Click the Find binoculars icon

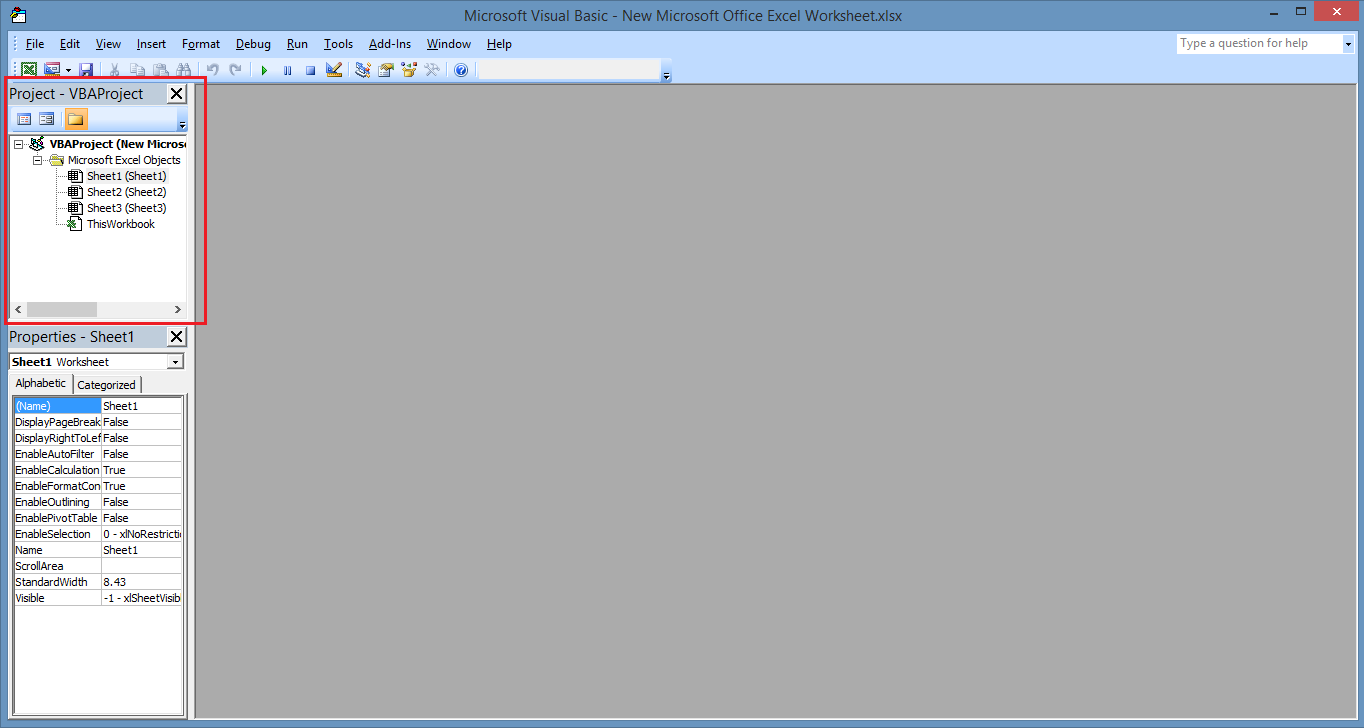184,70
